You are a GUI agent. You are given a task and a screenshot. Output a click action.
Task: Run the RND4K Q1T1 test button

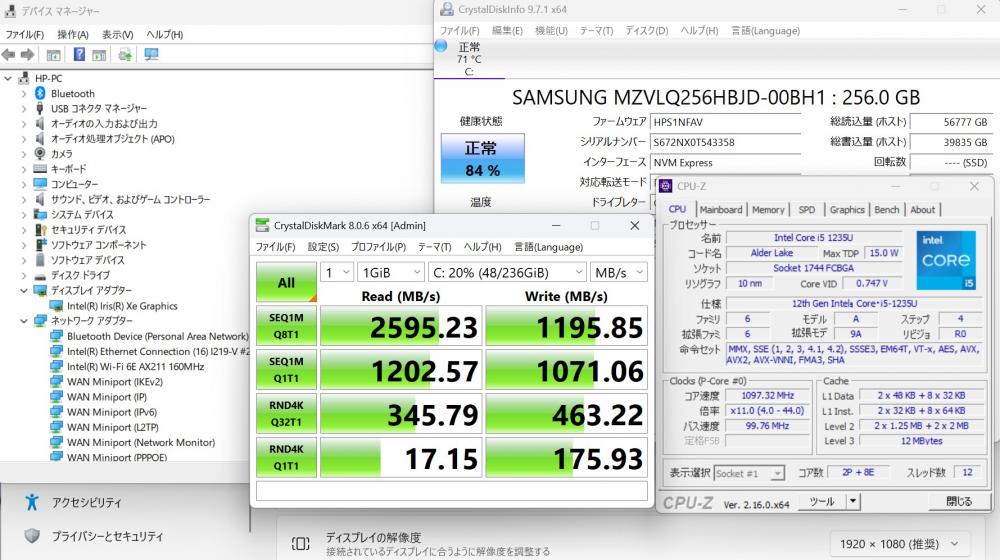tap(286, 457)
